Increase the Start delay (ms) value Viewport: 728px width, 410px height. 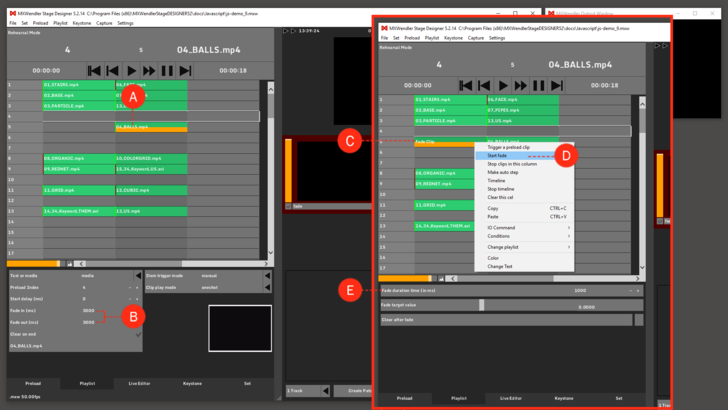point(137,299)
